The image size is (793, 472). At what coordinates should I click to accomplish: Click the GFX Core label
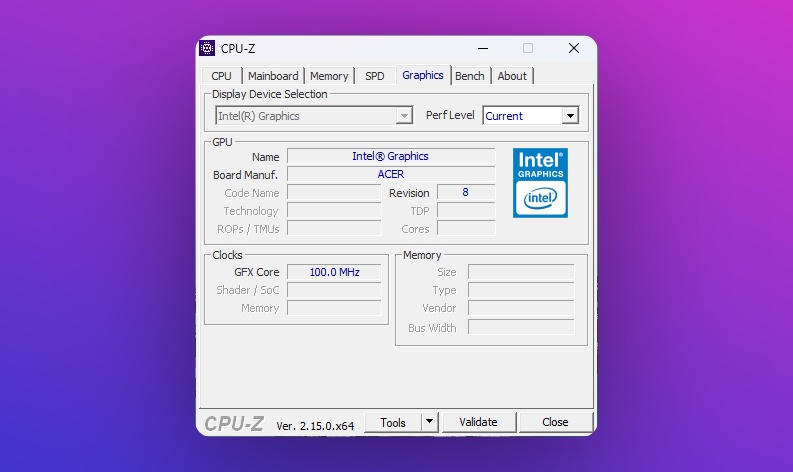tap(256, 272)
